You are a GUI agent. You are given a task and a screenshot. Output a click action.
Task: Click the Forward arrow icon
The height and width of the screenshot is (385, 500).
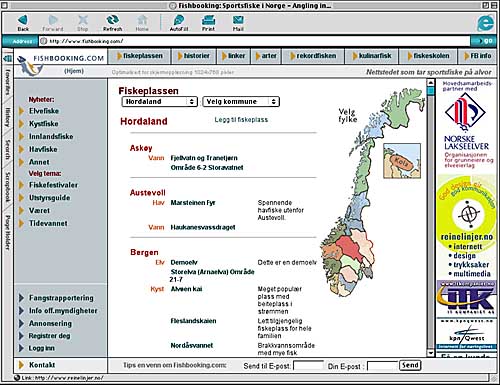click(53, 20)
